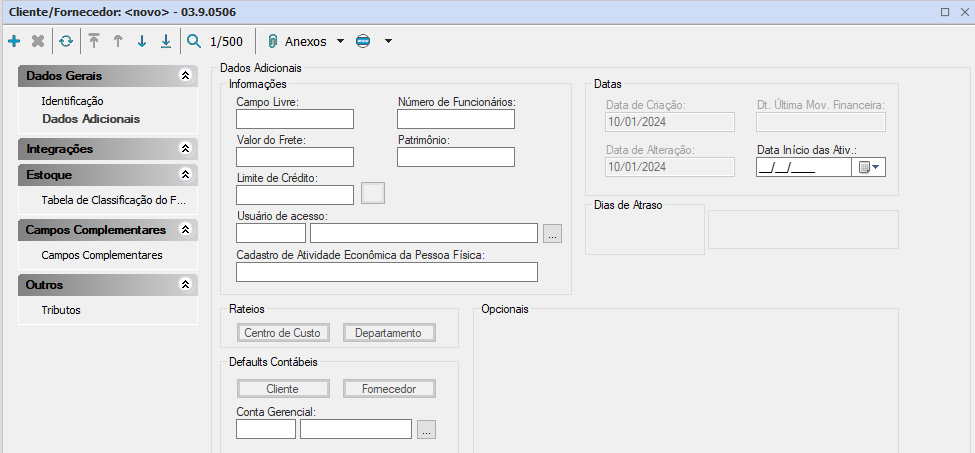Click the round blue icon after Anexos

point(363,41)
